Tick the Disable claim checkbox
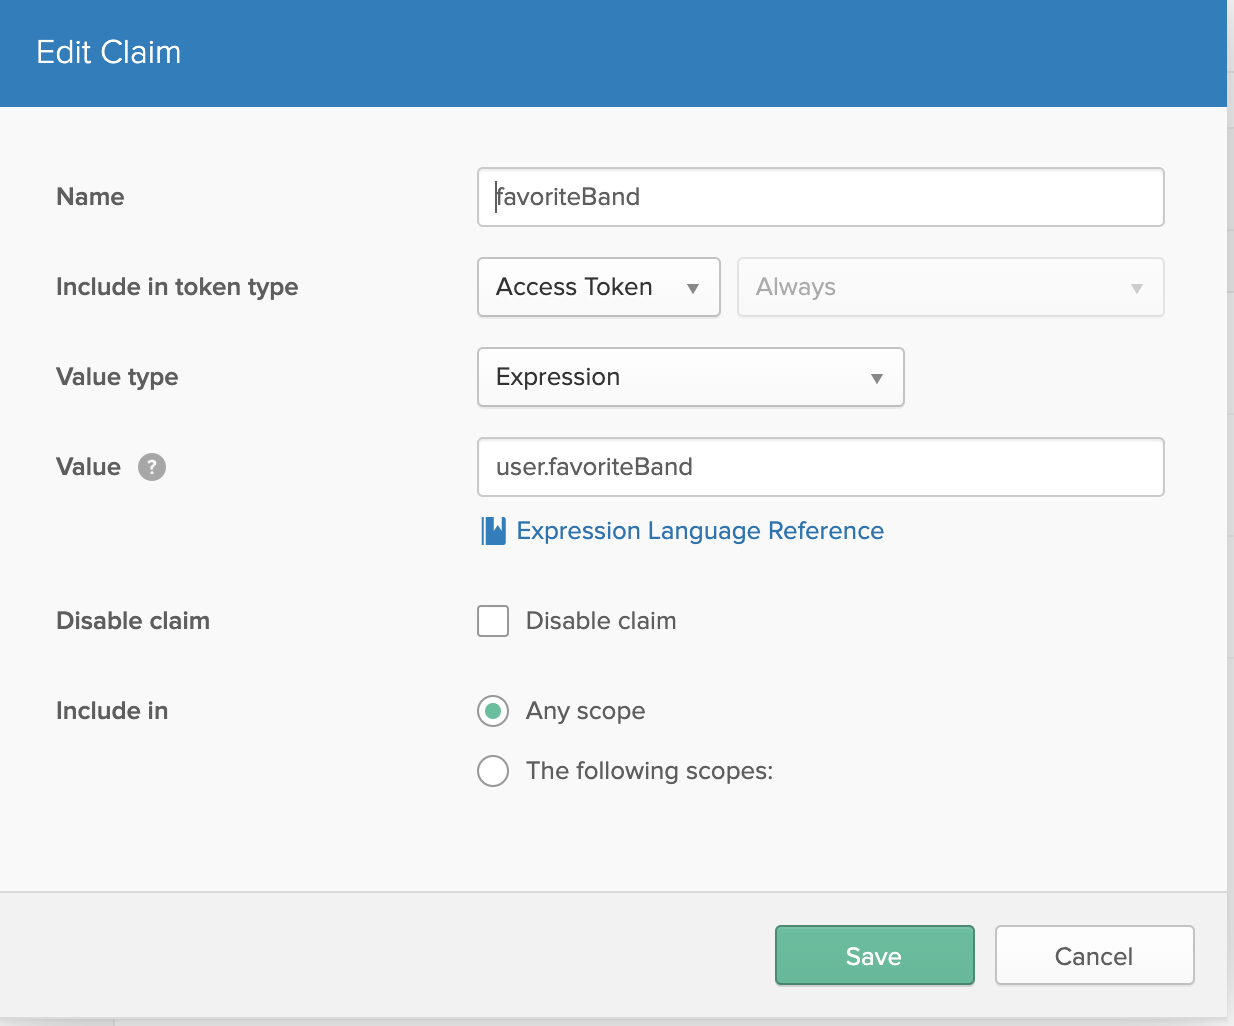The width and height of the screenshot is (1234, 1026). pos(493,621)
